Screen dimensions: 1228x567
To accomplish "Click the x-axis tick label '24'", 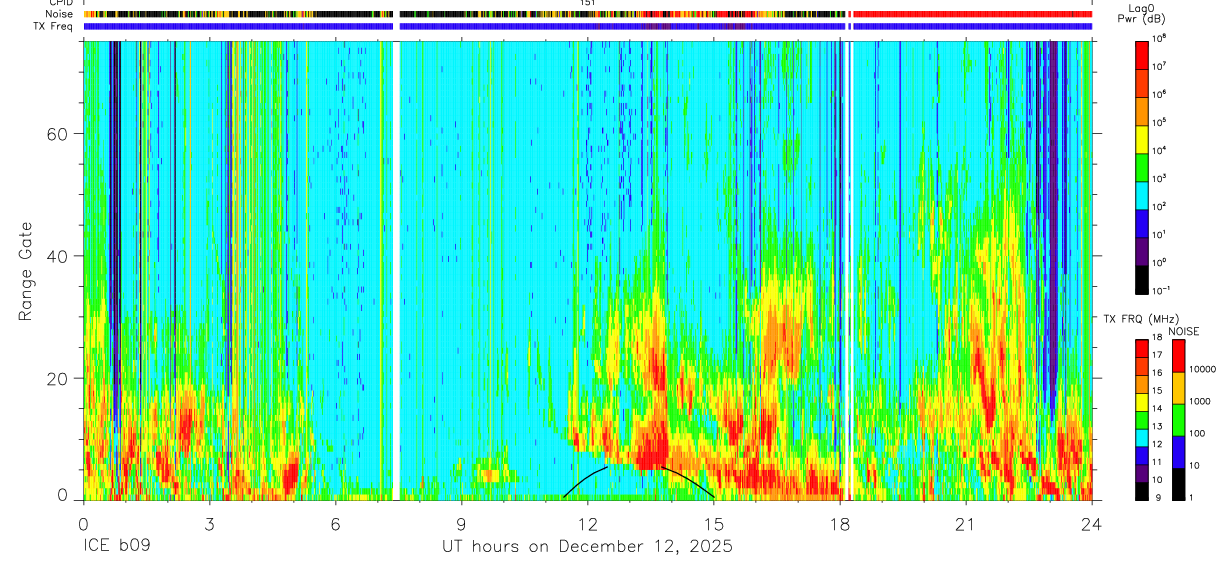I will click(1092, 525).
